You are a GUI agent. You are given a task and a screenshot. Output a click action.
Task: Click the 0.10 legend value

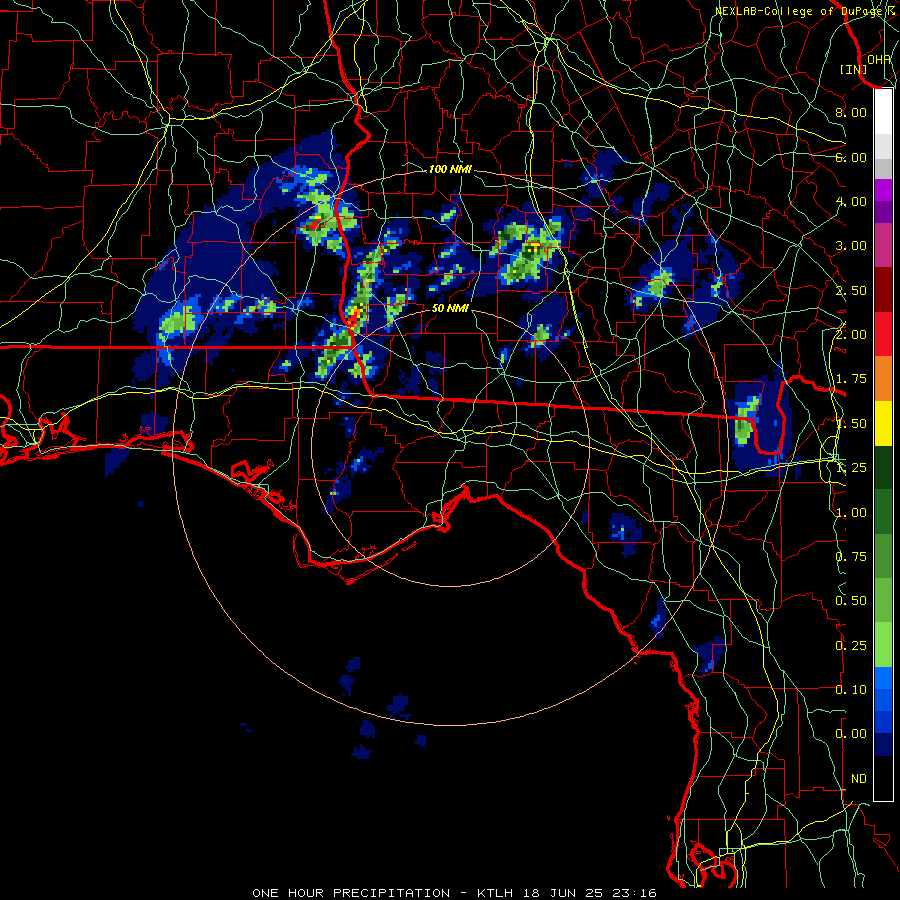click(x=851, y=690)
